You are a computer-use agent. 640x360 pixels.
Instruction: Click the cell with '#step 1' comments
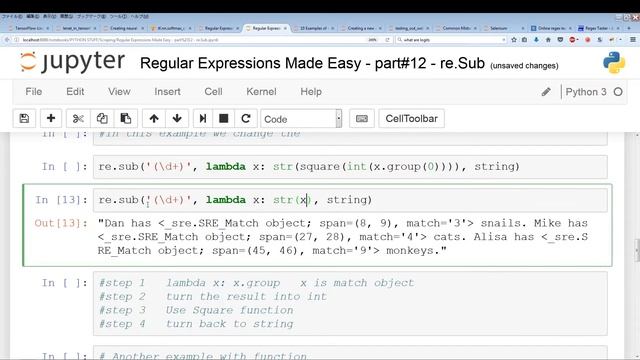click(350, 303)
